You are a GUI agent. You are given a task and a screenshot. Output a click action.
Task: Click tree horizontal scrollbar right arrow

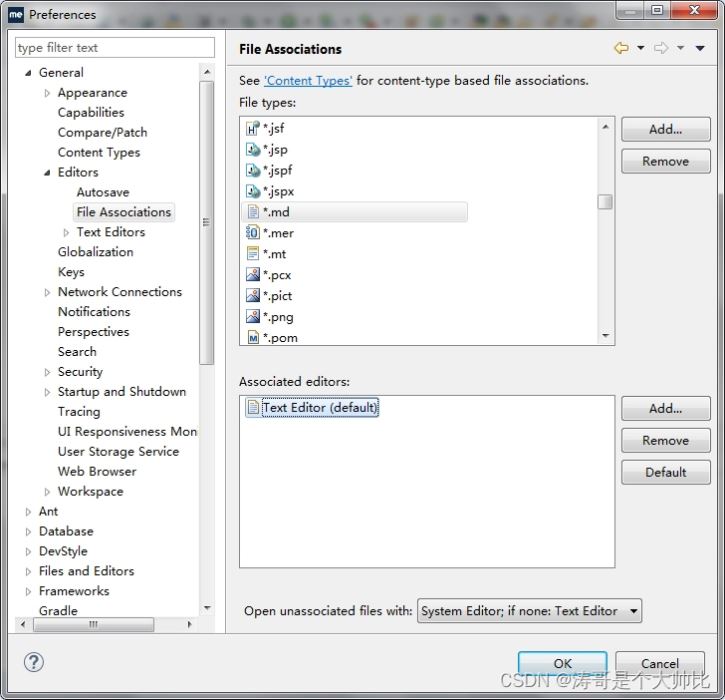[x=189, y=624]
